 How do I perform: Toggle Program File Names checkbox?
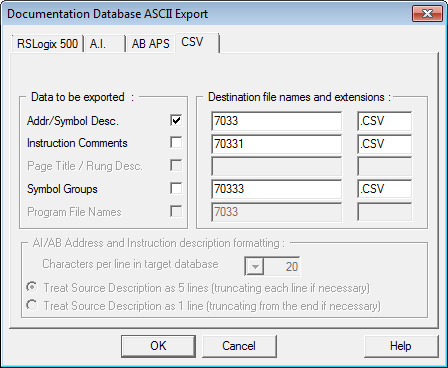[176, 211]
